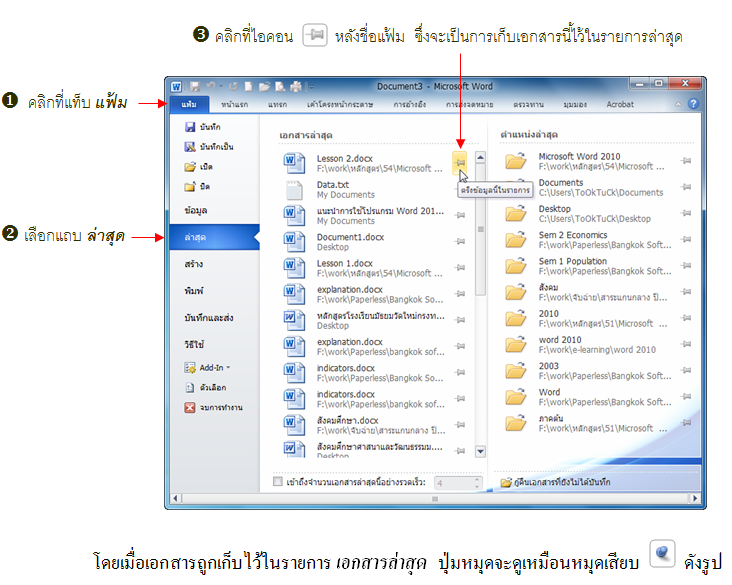Switch to ตรวจทาน (Review) ribbon tab
This screenshot has width=732, height=585.
[528, 105]
